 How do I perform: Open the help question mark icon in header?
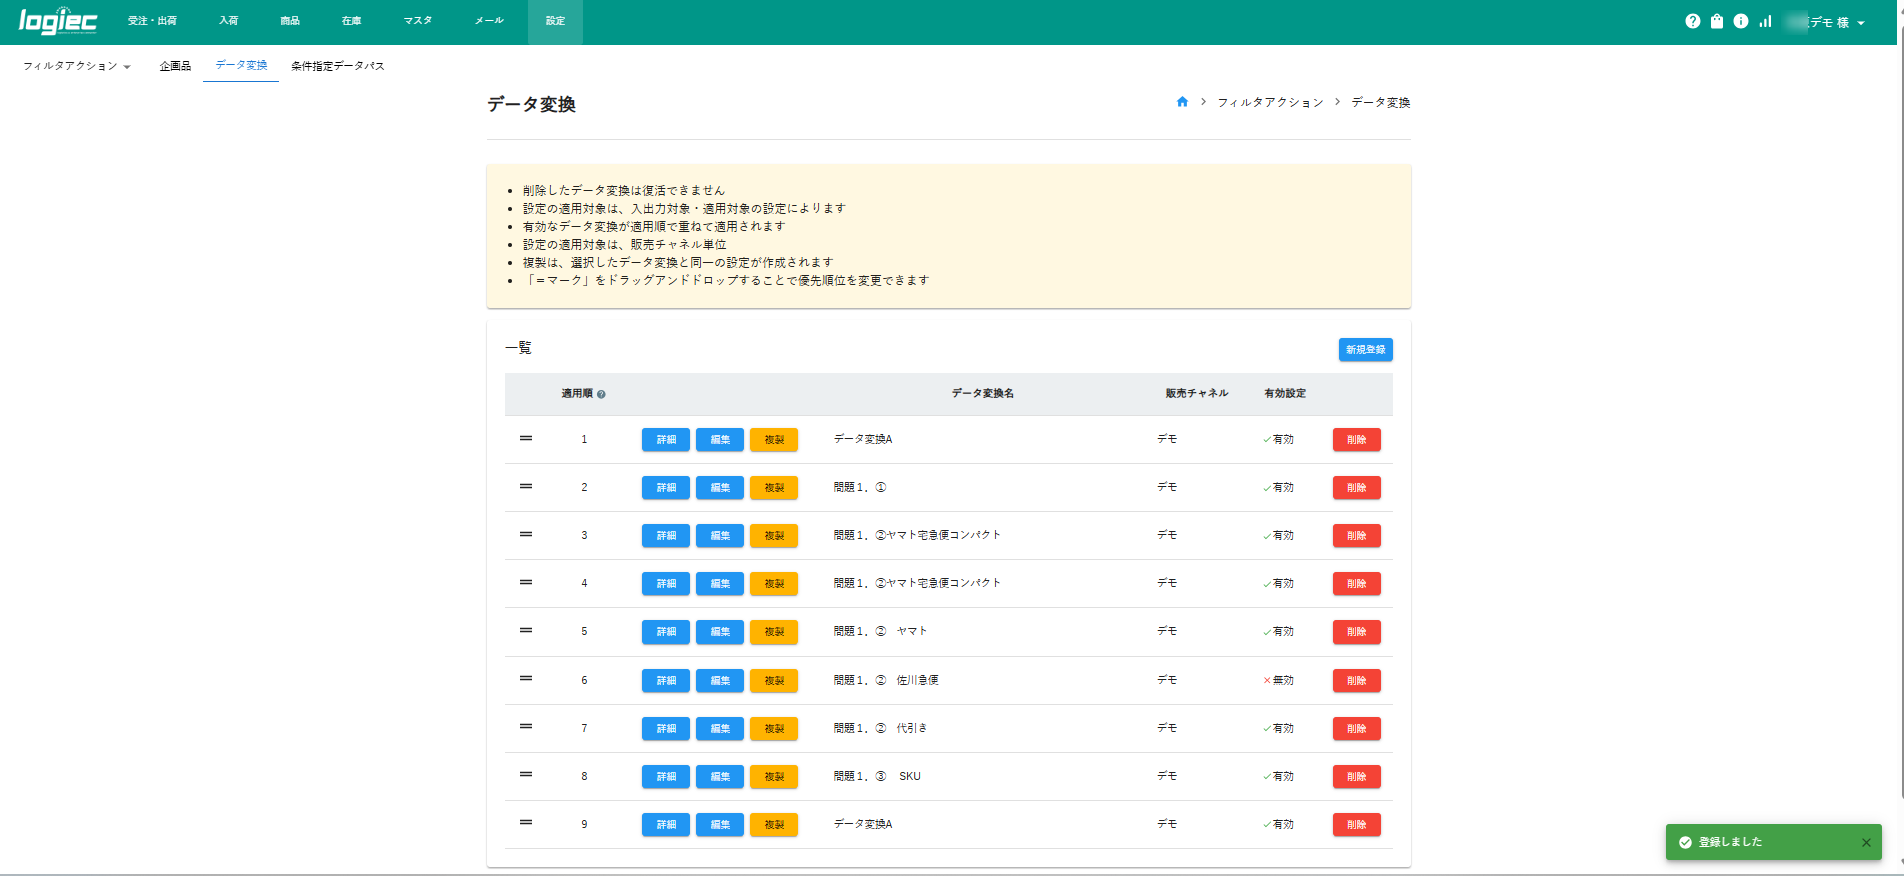(1692, 21)
